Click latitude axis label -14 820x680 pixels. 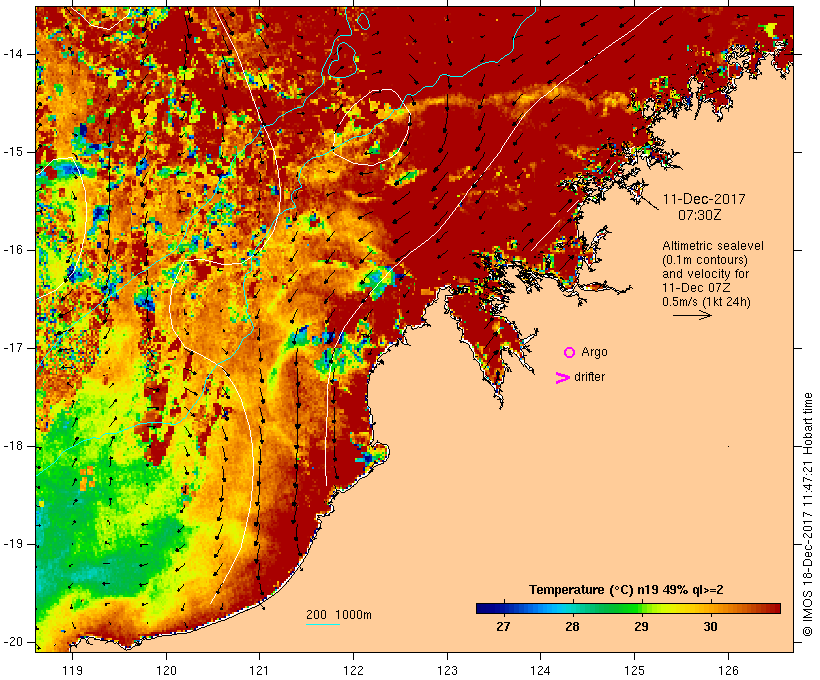(x=13, y=54)
